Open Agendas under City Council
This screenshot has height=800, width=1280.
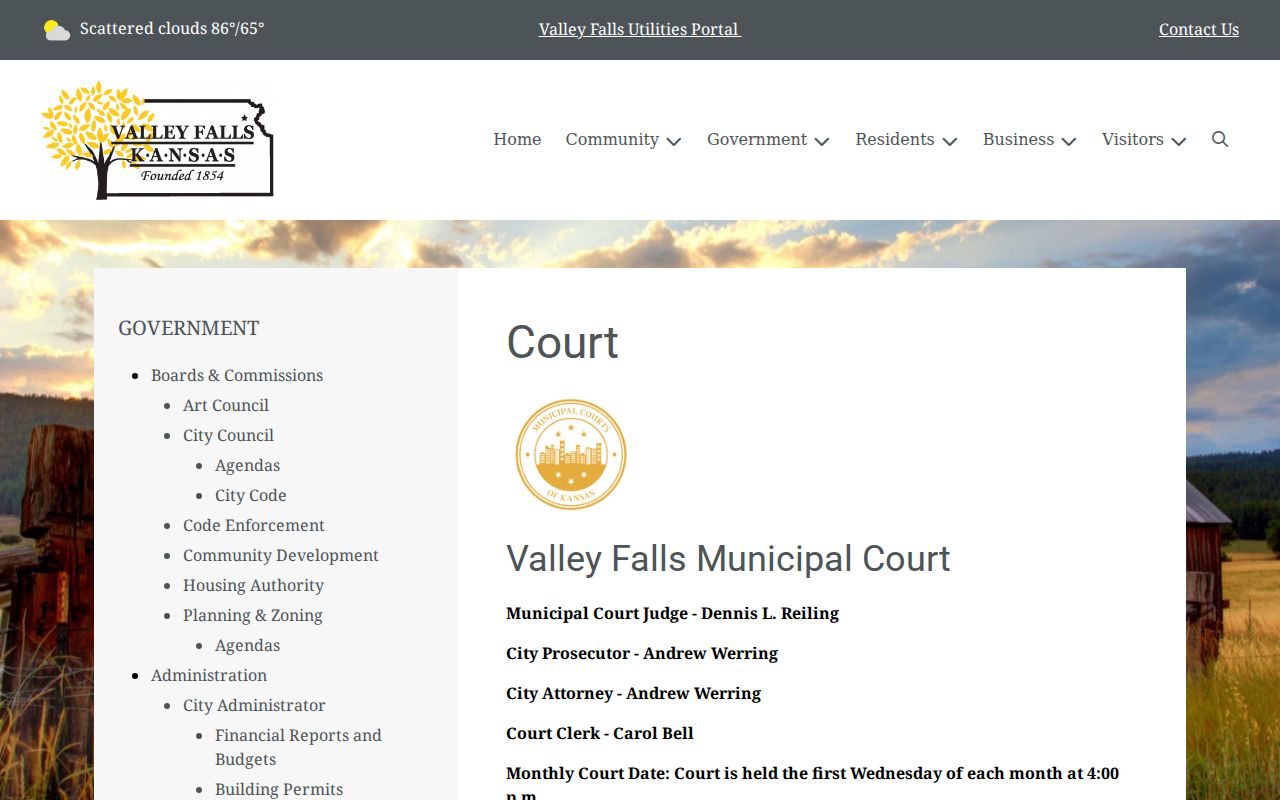[x=247, y=465]
